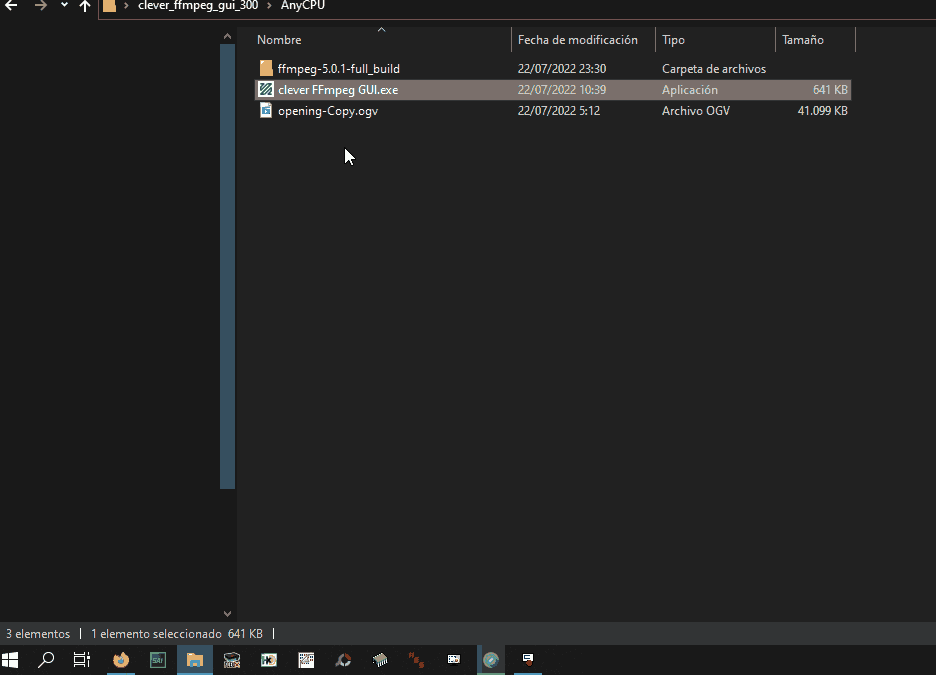Screen dimensions: 936x675
Task: Open Firefox from the taskbar
Action: 121,659
